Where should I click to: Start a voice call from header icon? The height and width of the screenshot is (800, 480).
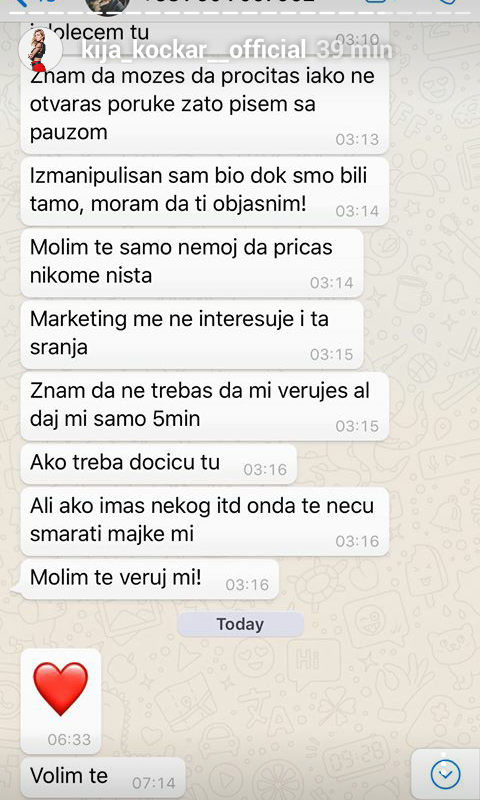[x=447, y=3]
